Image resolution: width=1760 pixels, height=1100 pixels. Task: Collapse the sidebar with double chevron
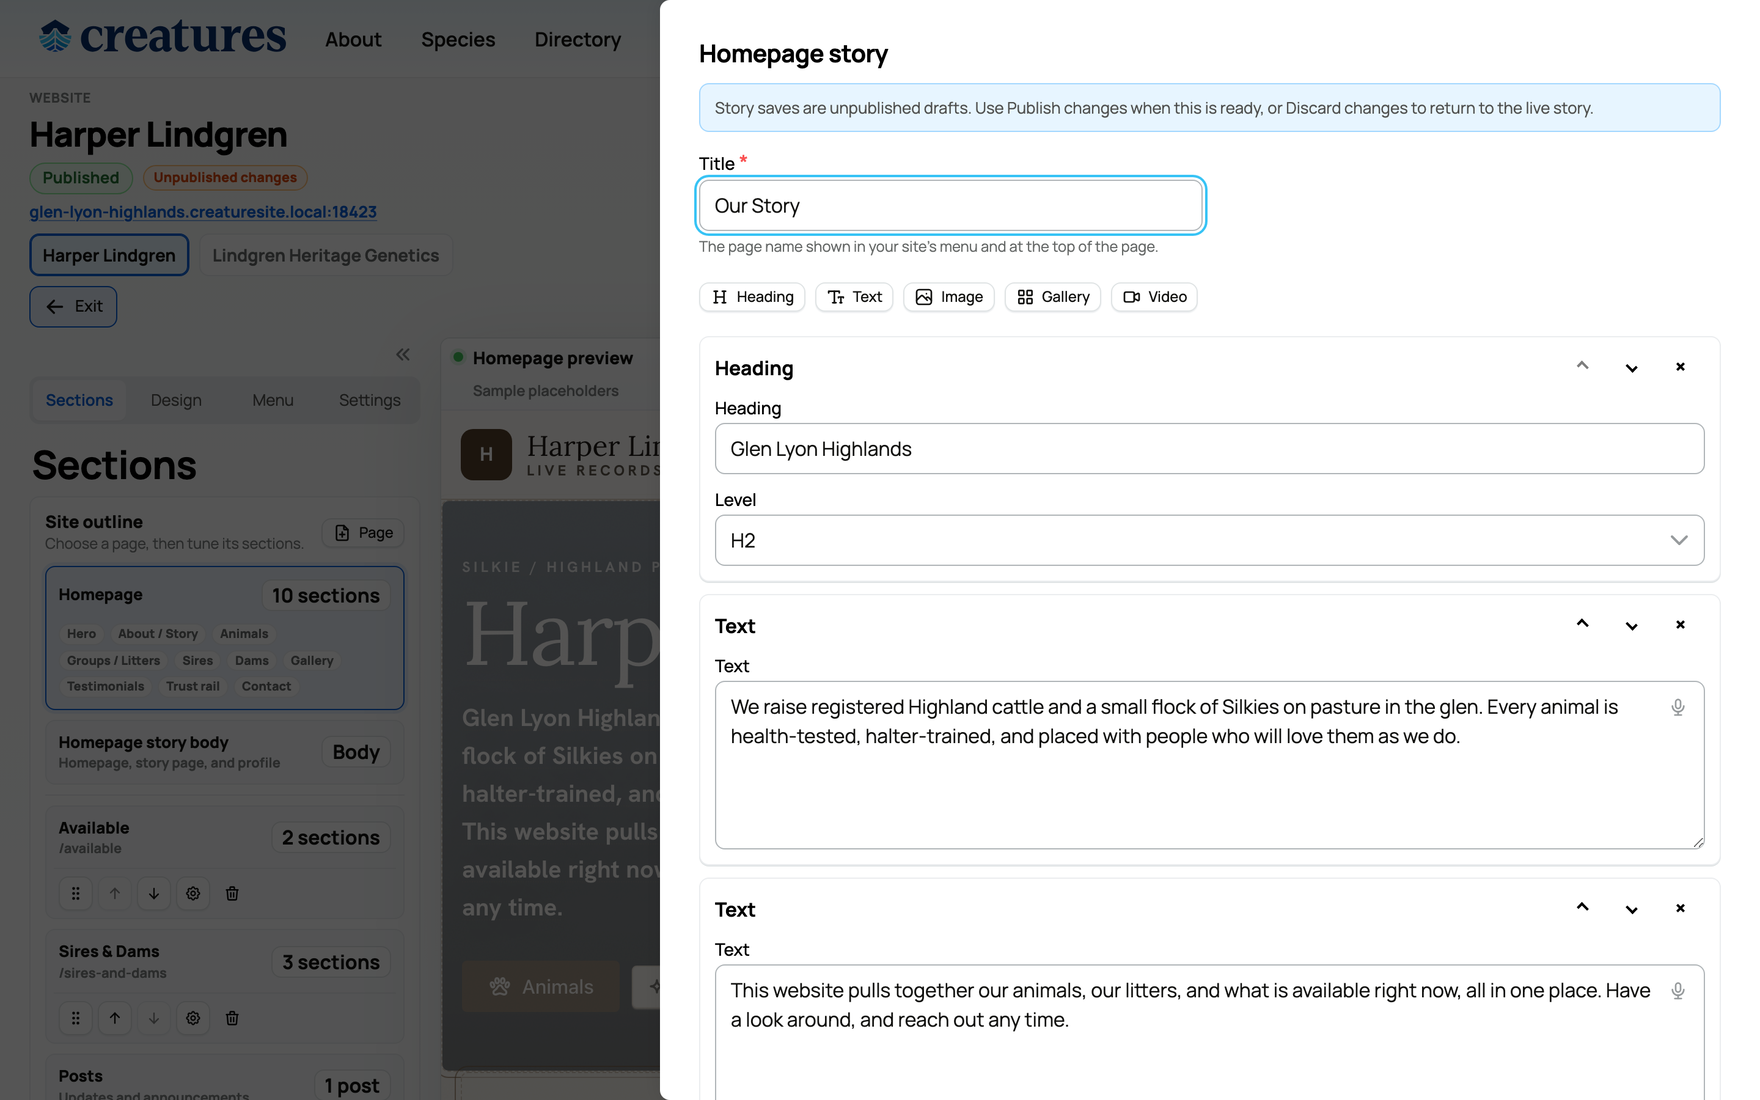point(403,354)
